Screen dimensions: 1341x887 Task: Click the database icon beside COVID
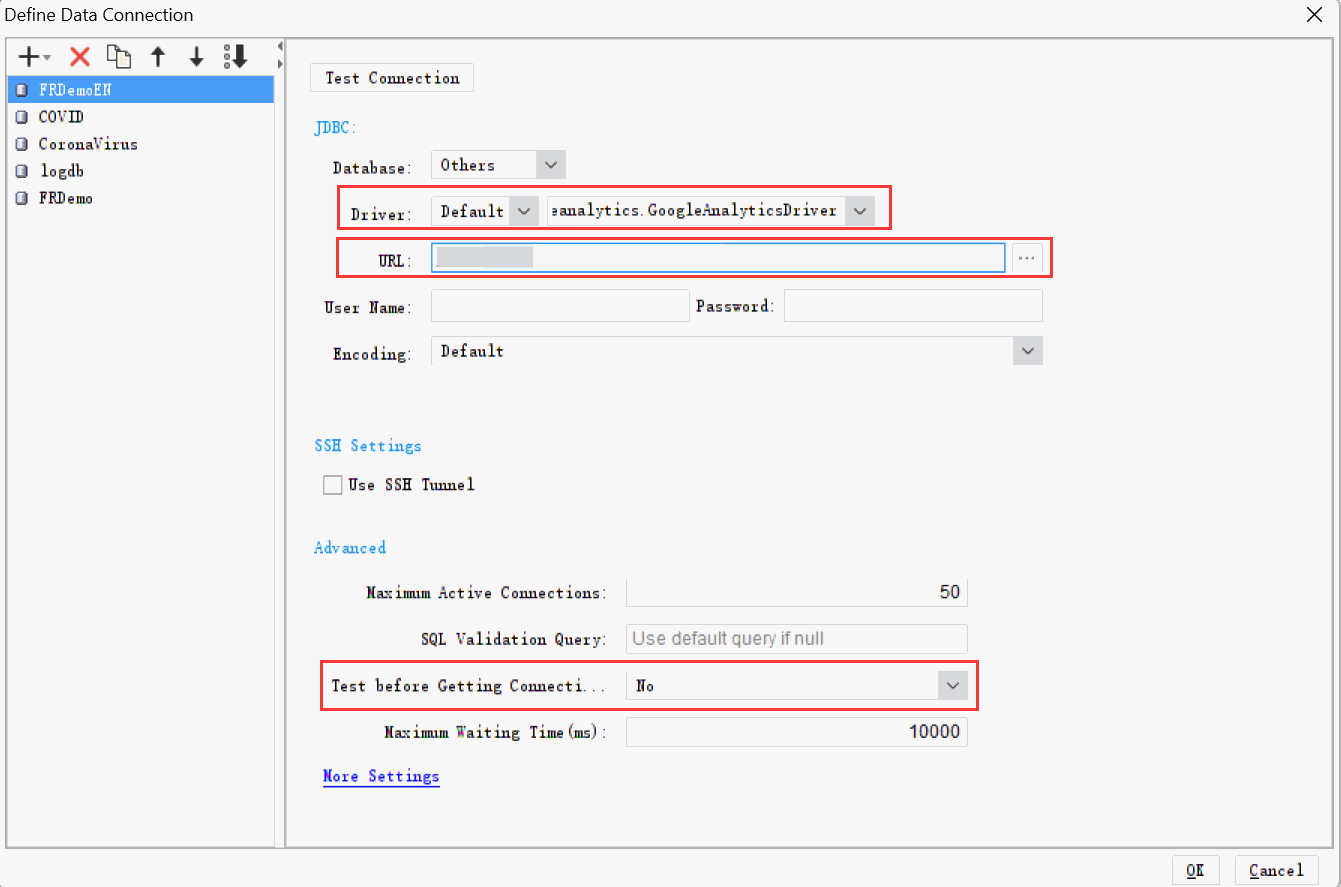click(22, 117)
